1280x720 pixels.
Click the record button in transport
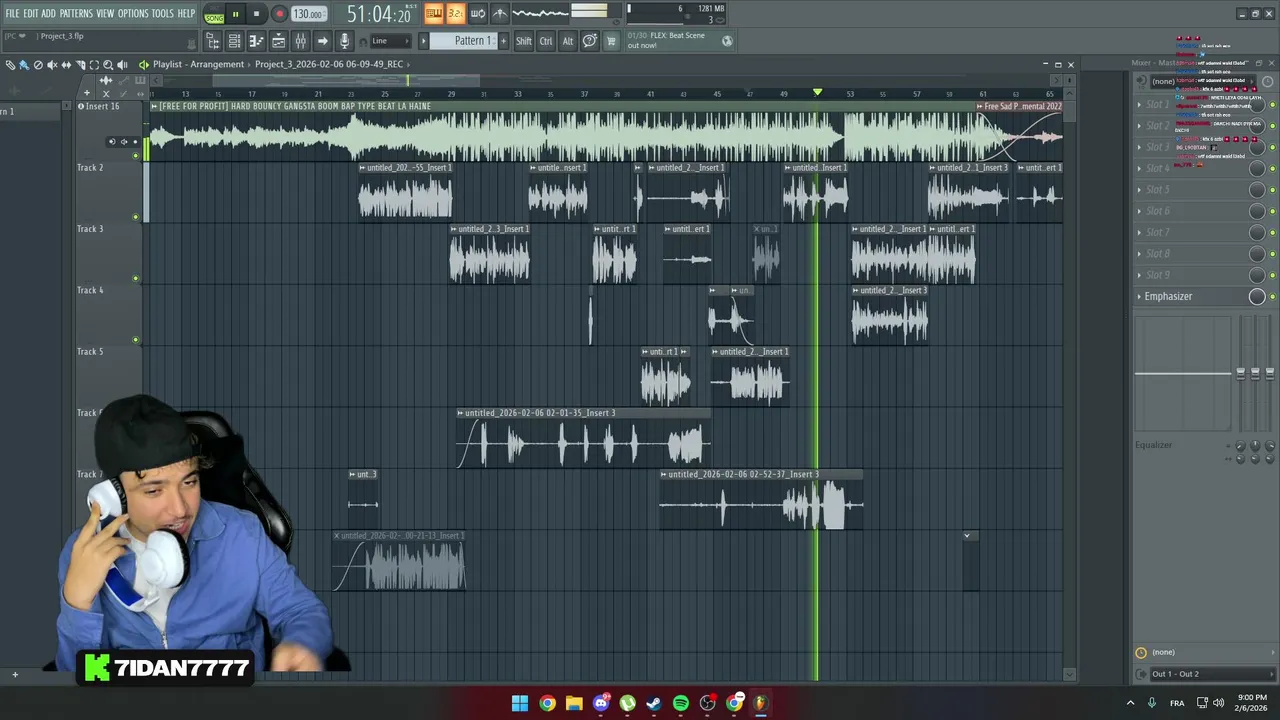coord(279,14)
